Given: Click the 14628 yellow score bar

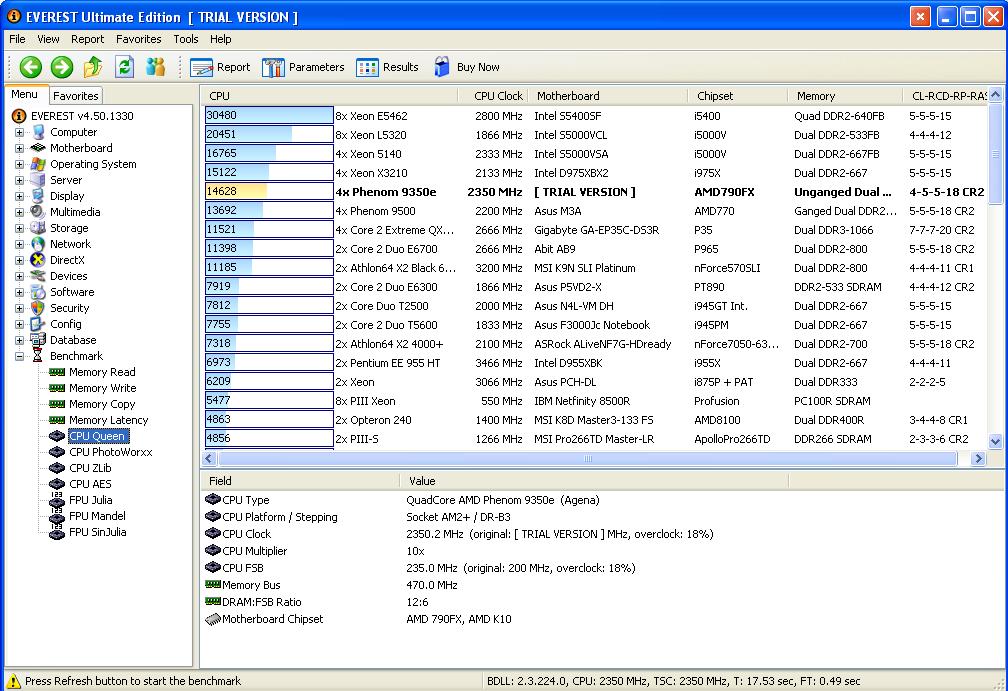Looking at the screenshot, I should [269, 192].
